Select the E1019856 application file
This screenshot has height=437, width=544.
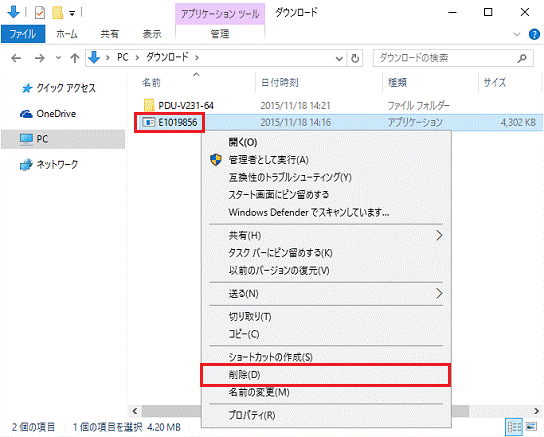(x=178, y=122)
